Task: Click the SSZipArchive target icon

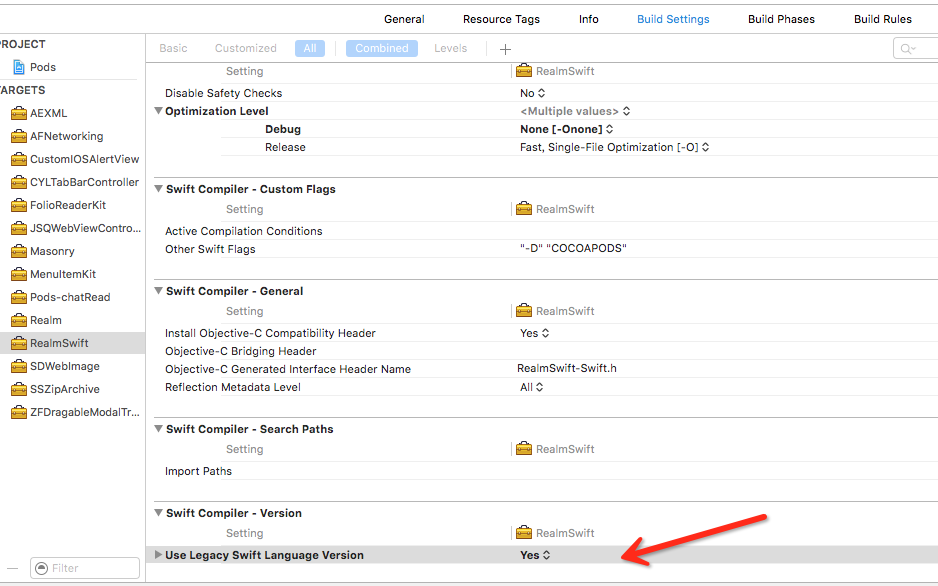Action: click(19, 389)
